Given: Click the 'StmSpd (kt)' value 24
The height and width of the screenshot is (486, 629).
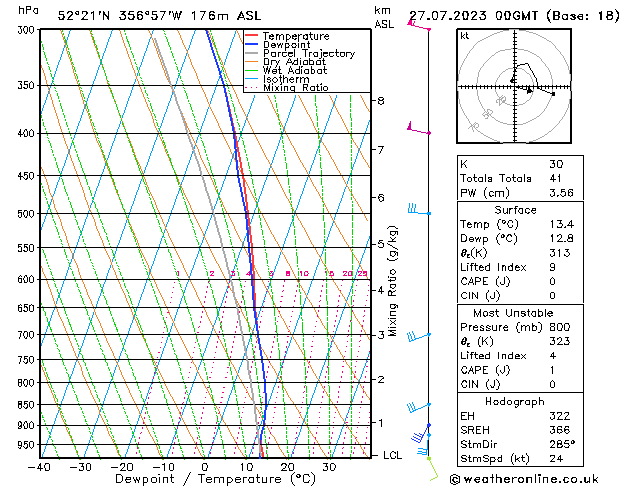Looking at the screenshot, I should coord(556,458).
